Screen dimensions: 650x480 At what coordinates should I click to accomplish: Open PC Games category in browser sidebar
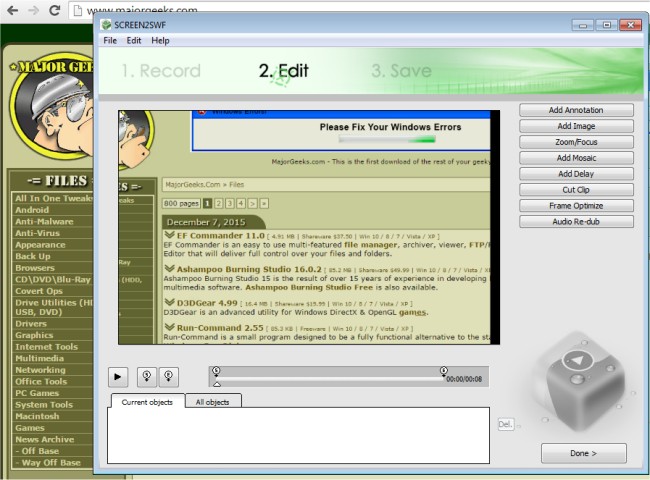pyautogui.click(x=37, y=393)
